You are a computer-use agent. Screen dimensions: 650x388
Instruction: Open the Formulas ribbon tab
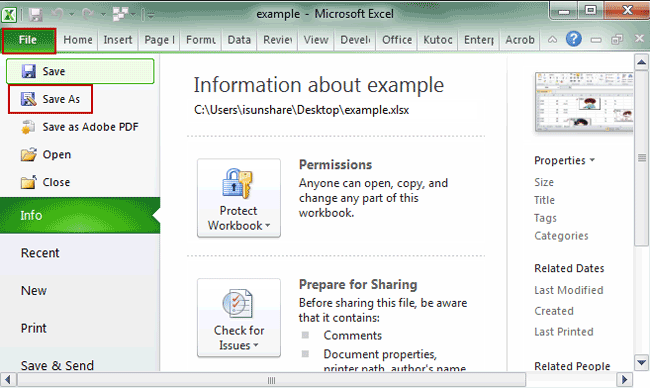pyautogui.click(x=201, y=40)
